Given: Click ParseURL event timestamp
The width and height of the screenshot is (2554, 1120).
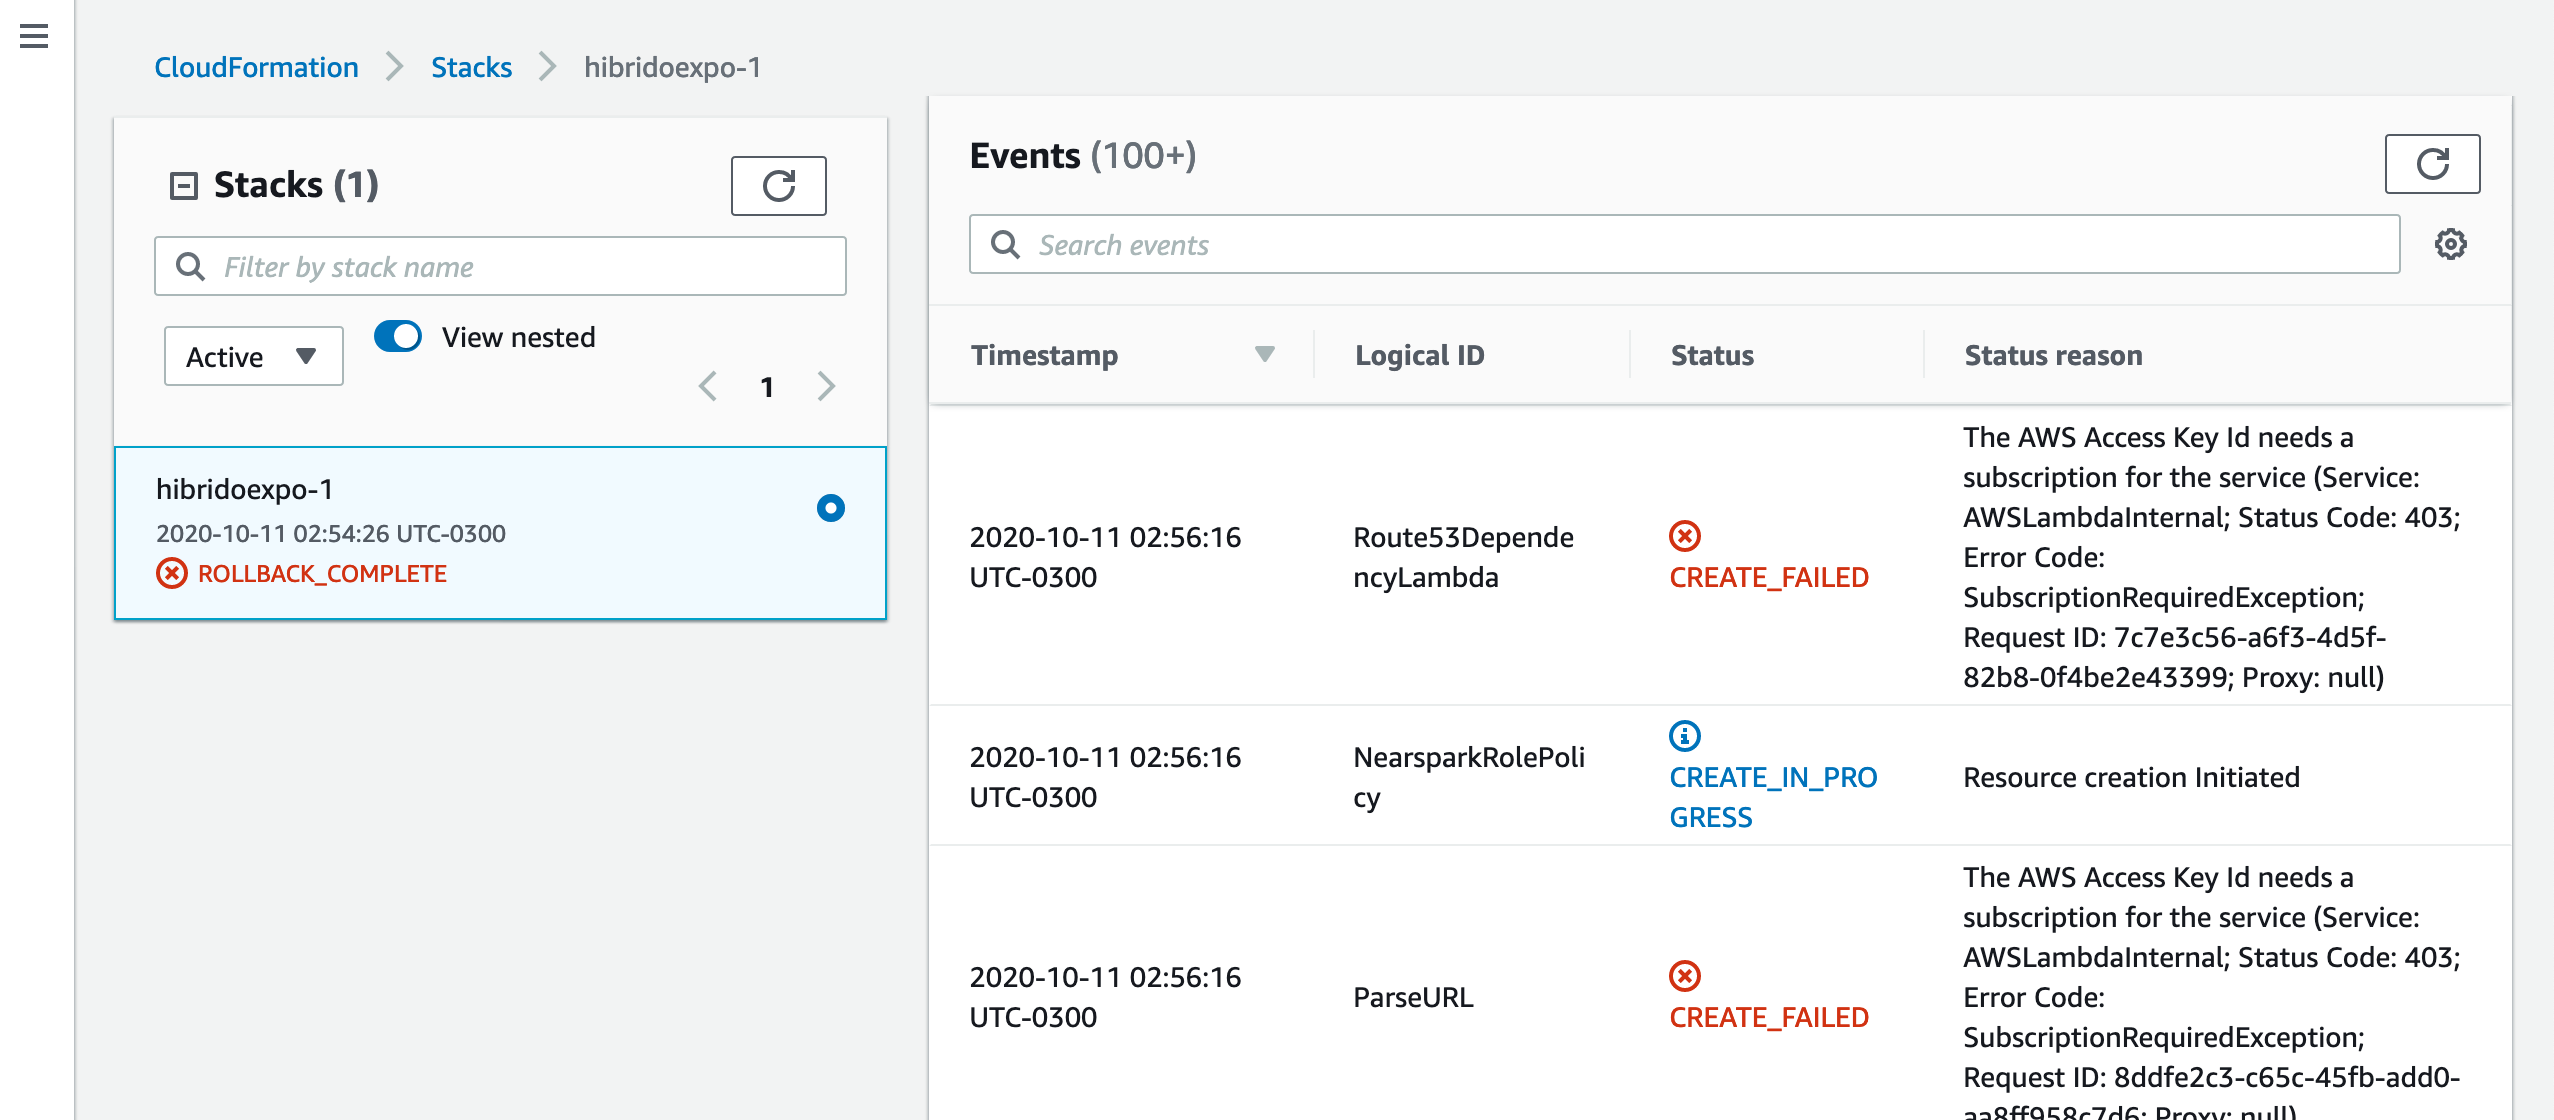Looking at the screenshot, I should [1105, 997].
